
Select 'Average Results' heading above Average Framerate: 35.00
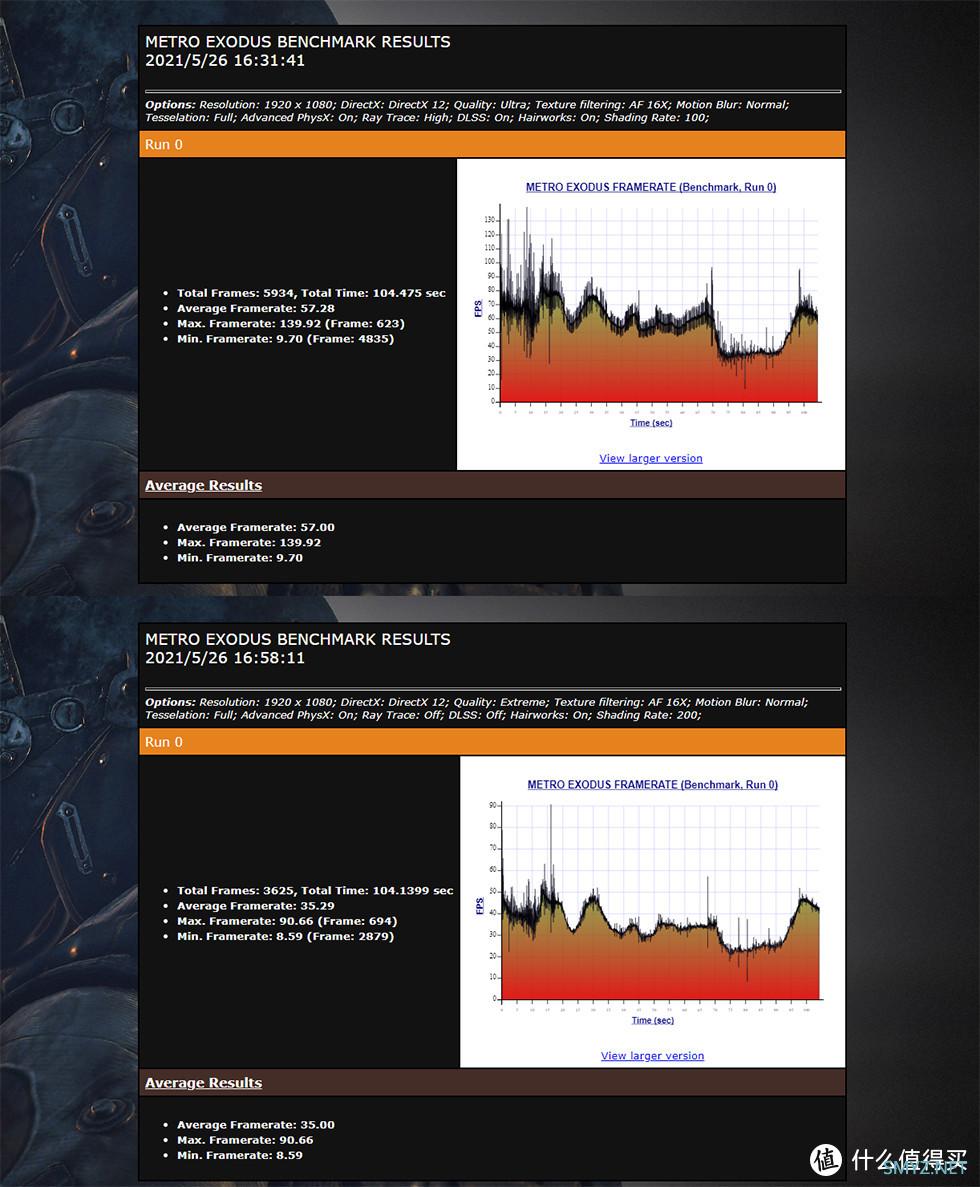[x=204, y=1083]
